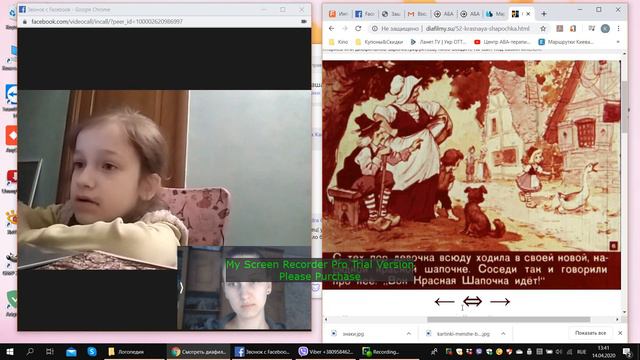This screenshot has width=640, height=360.
Task: Click the 'Показать все' downloads button
Action: coord(590,333)
